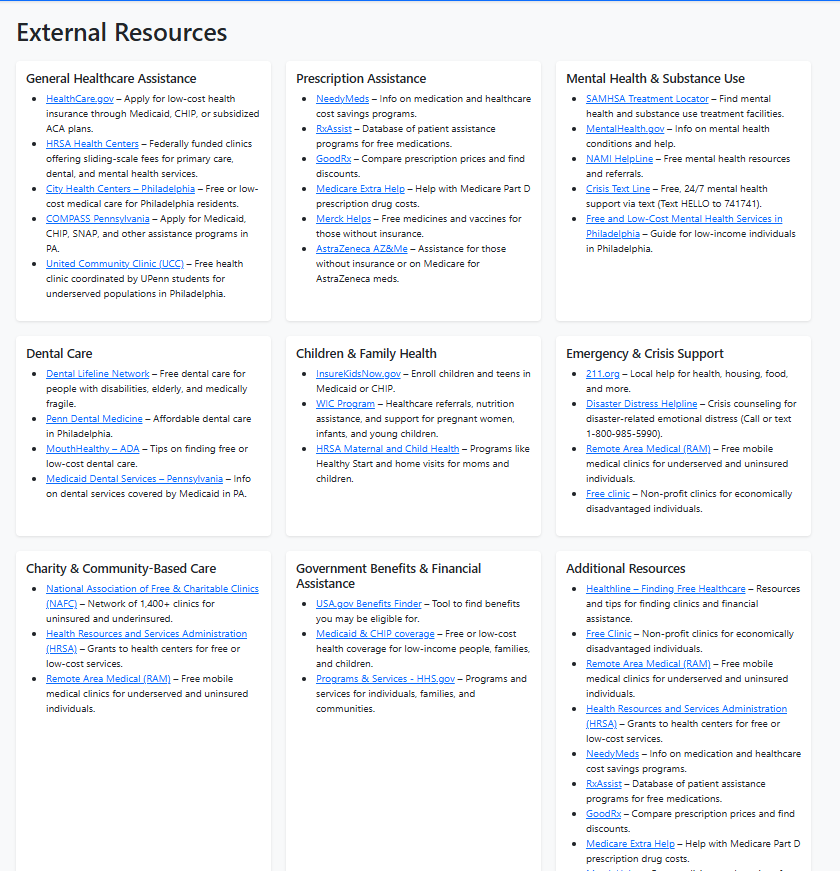Click the Children & Family Health heading
This screenshot has width=840, height=871.
(366, 354)
